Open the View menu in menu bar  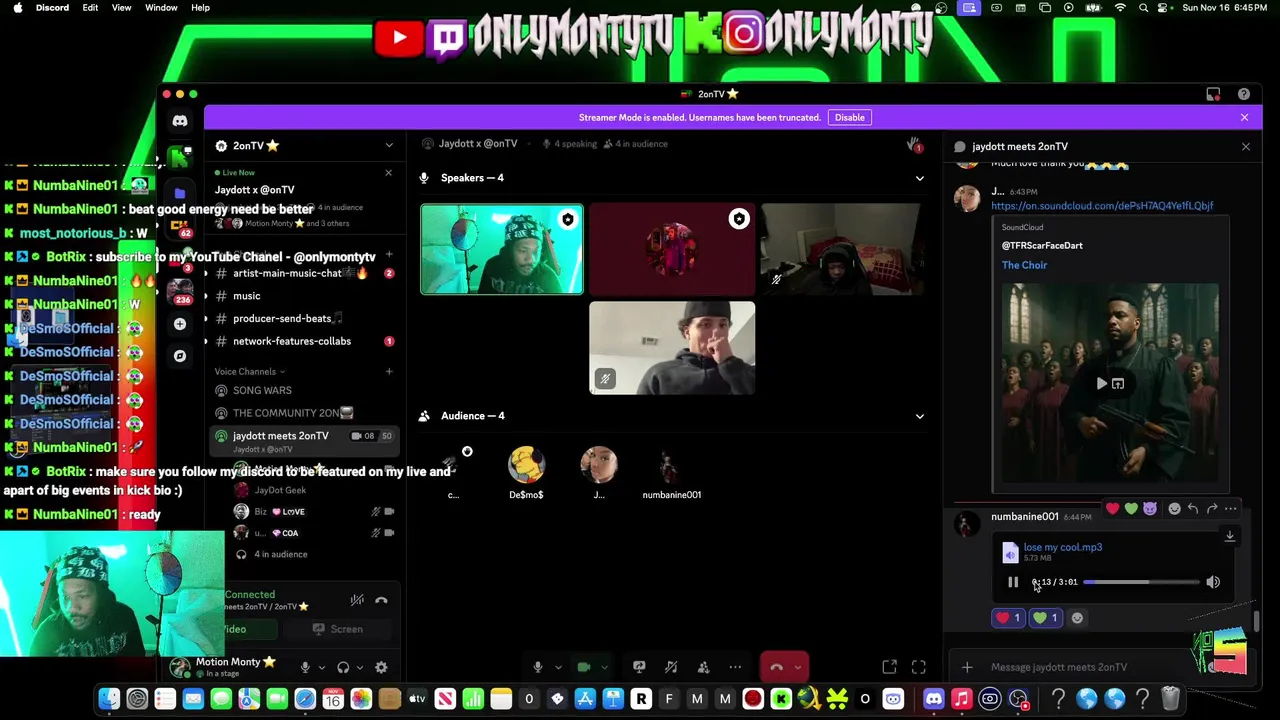[121, 8]
